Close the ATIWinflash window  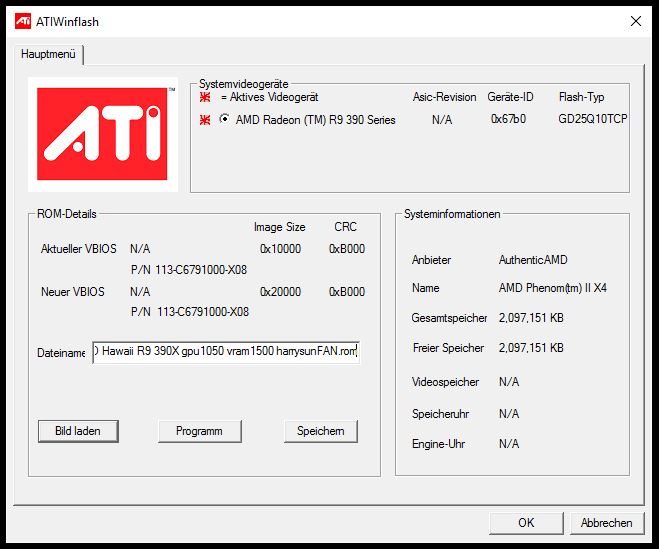tap(636, 21)
